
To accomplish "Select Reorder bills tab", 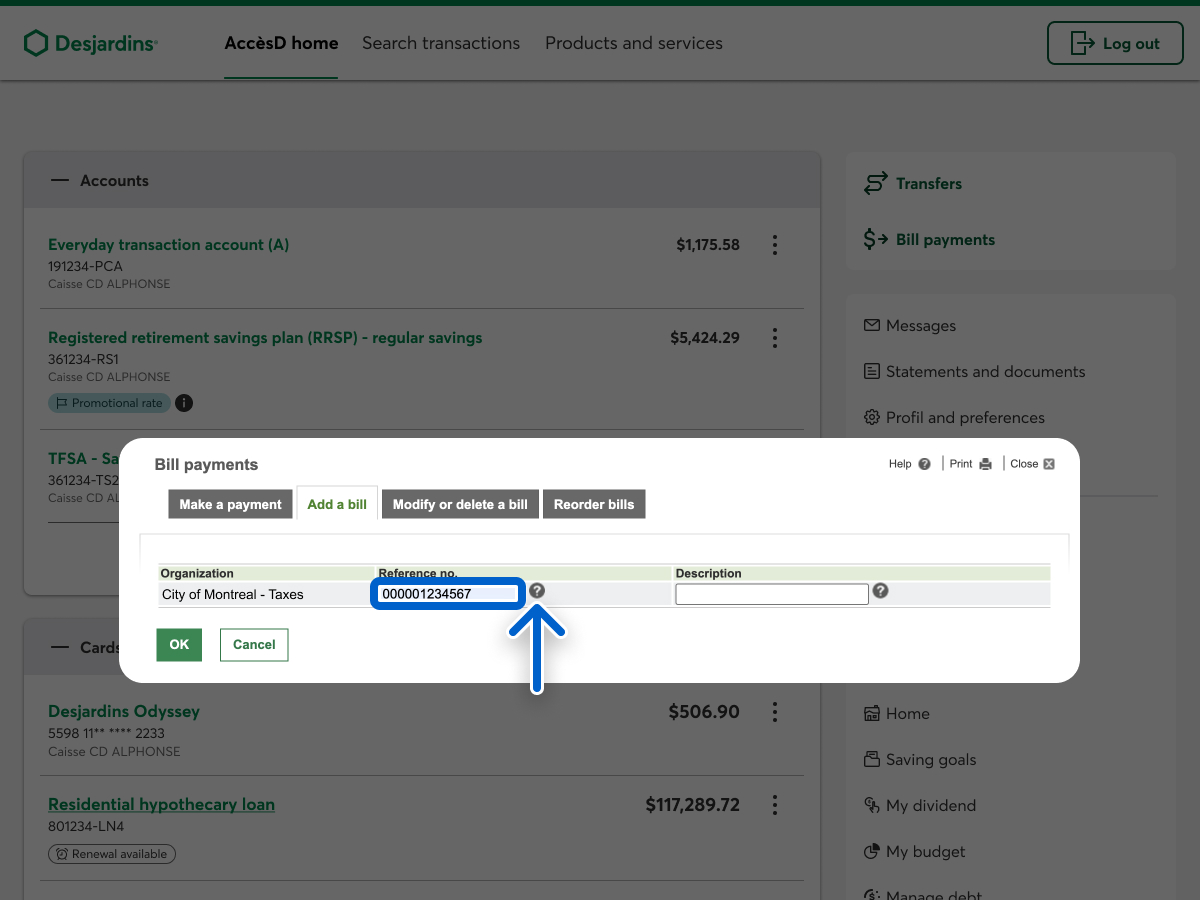I will 594,504.
